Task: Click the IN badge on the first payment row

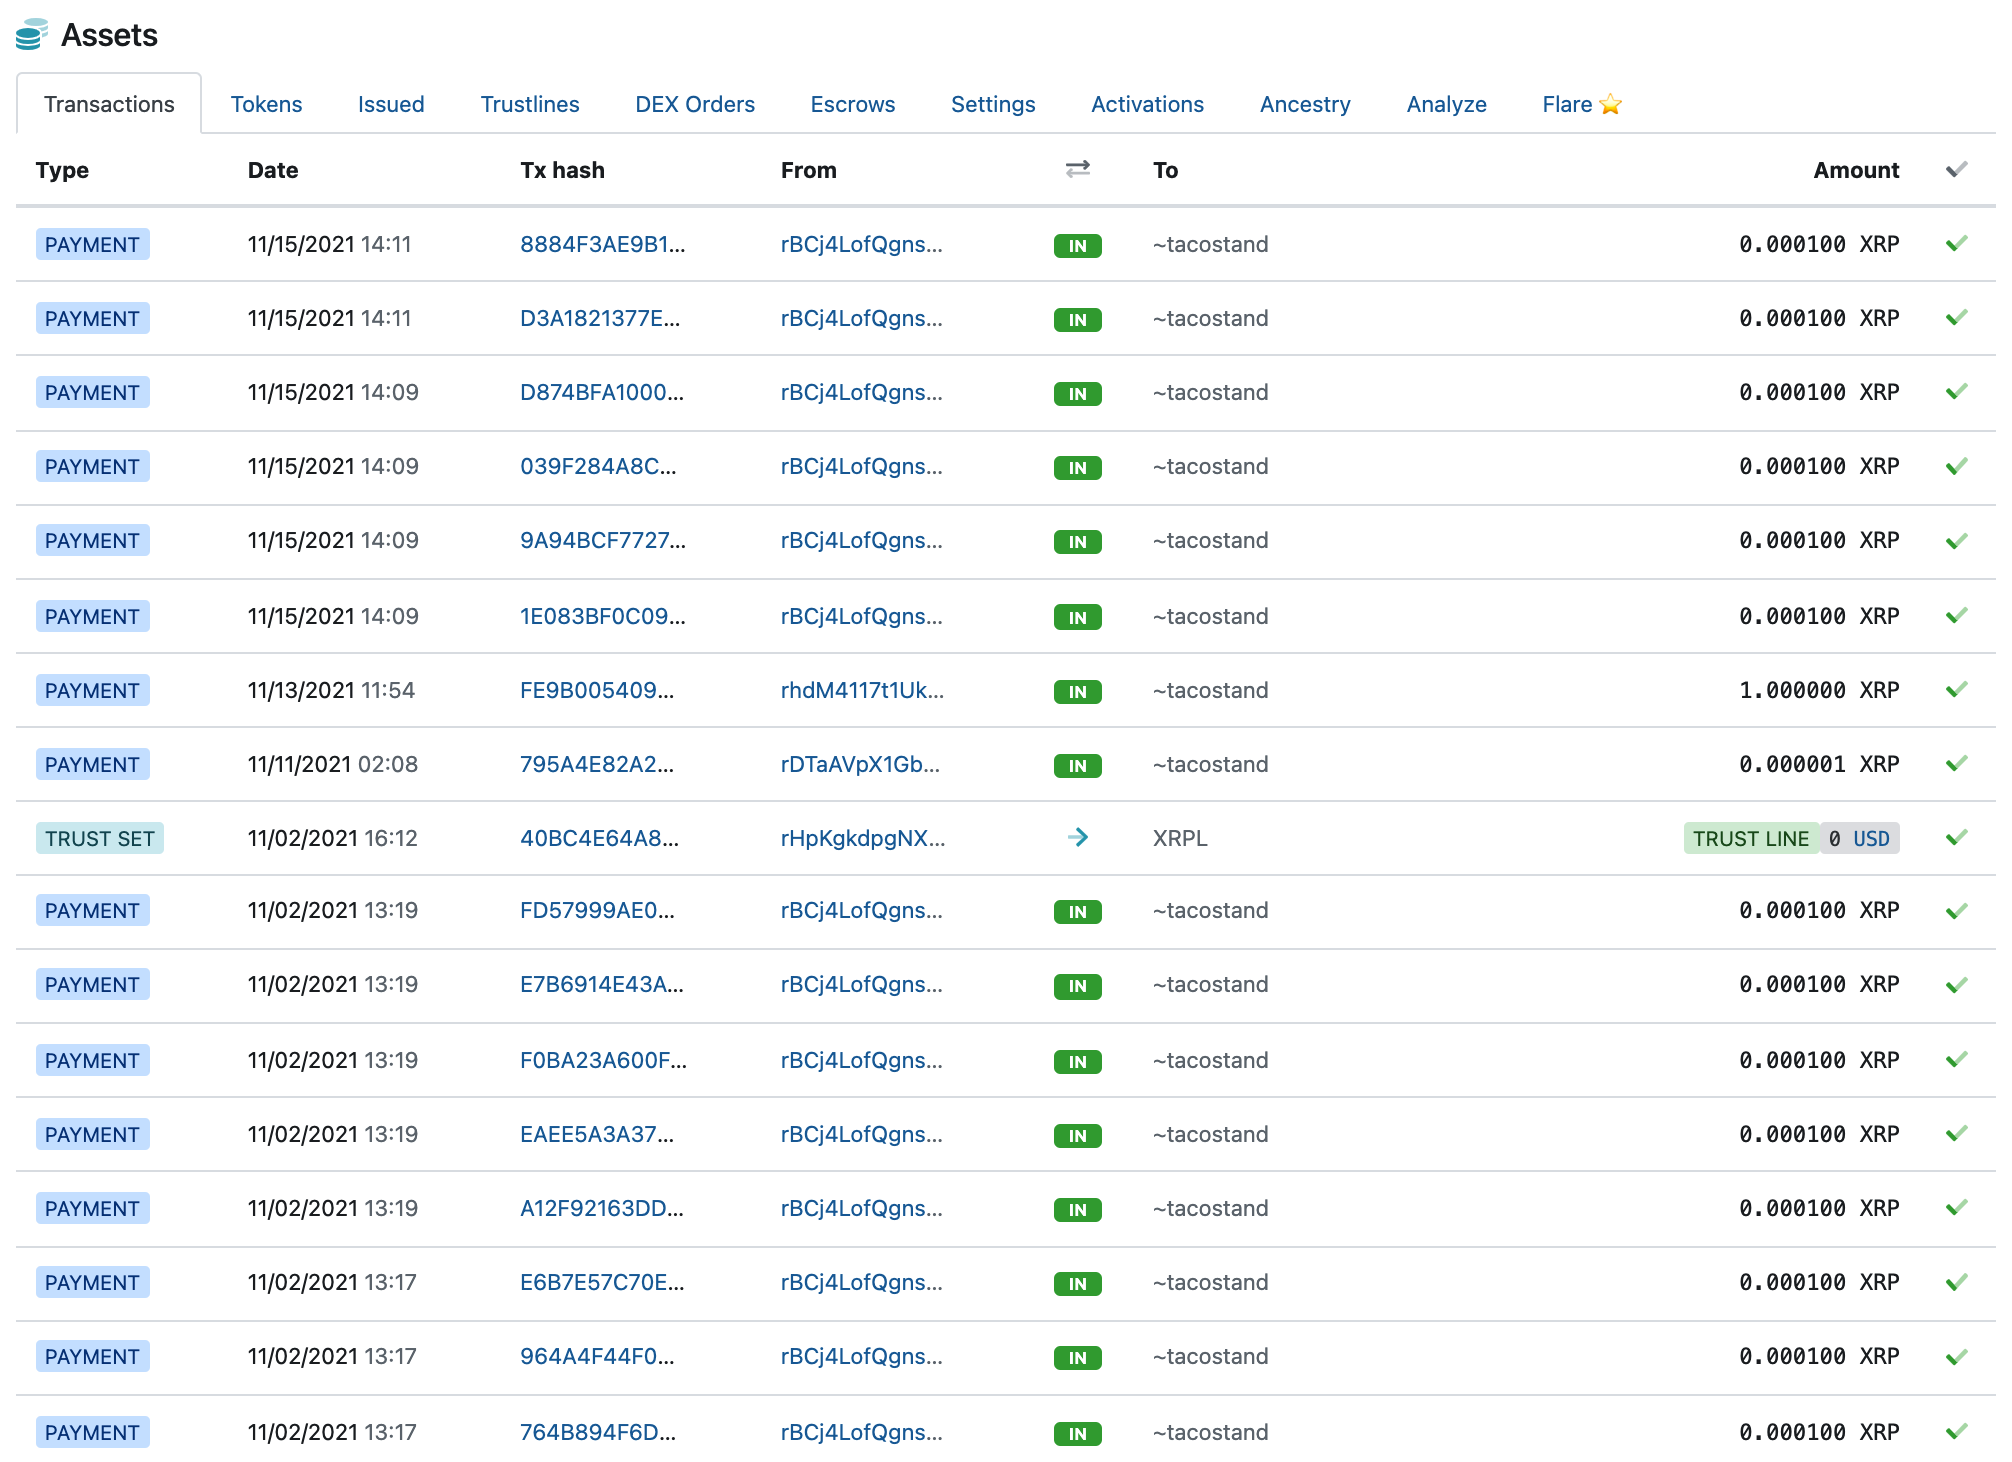Action: (1076, 245)
